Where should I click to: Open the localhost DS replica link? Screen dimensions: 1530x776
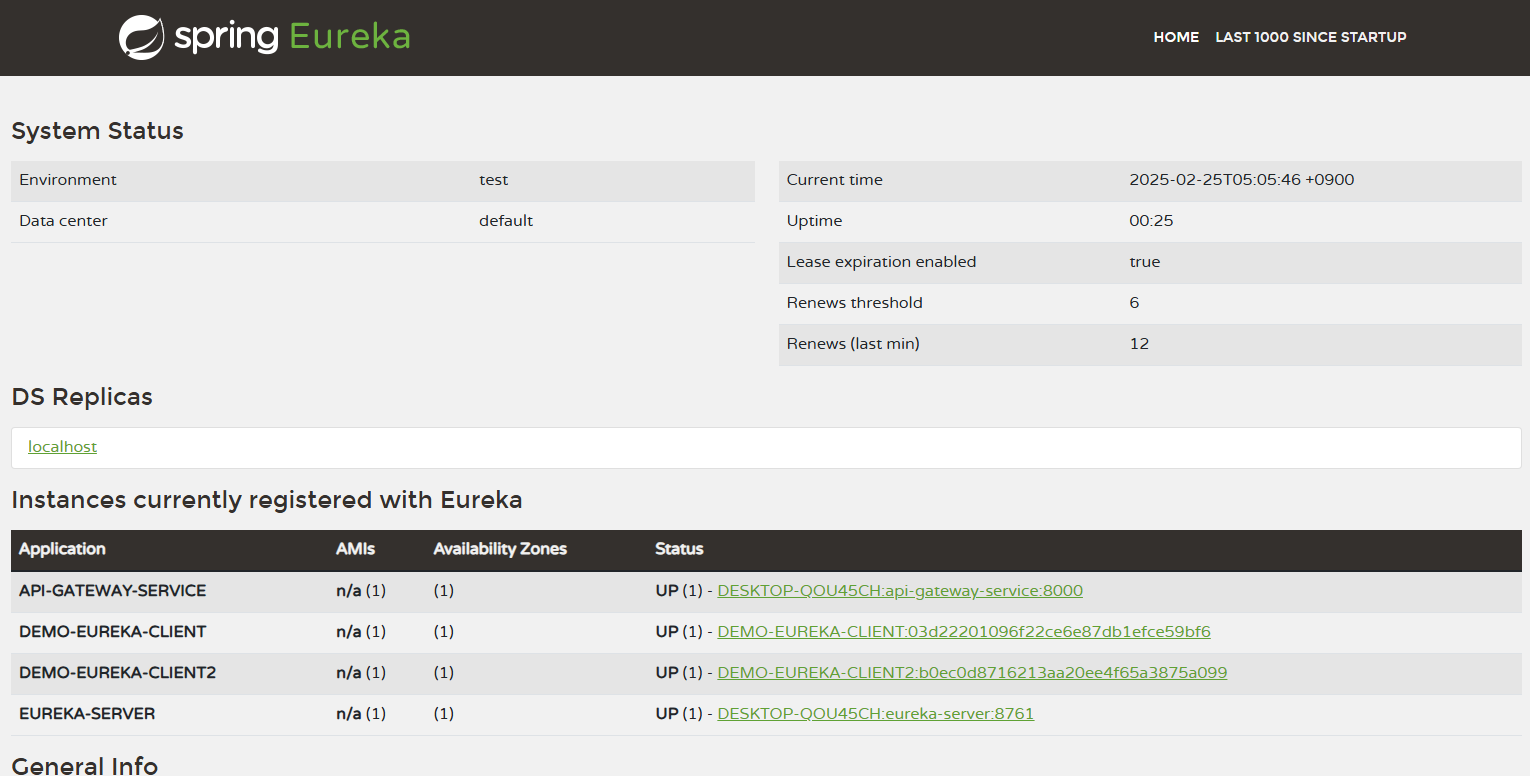pyautogui.click(x=62, y=446)
